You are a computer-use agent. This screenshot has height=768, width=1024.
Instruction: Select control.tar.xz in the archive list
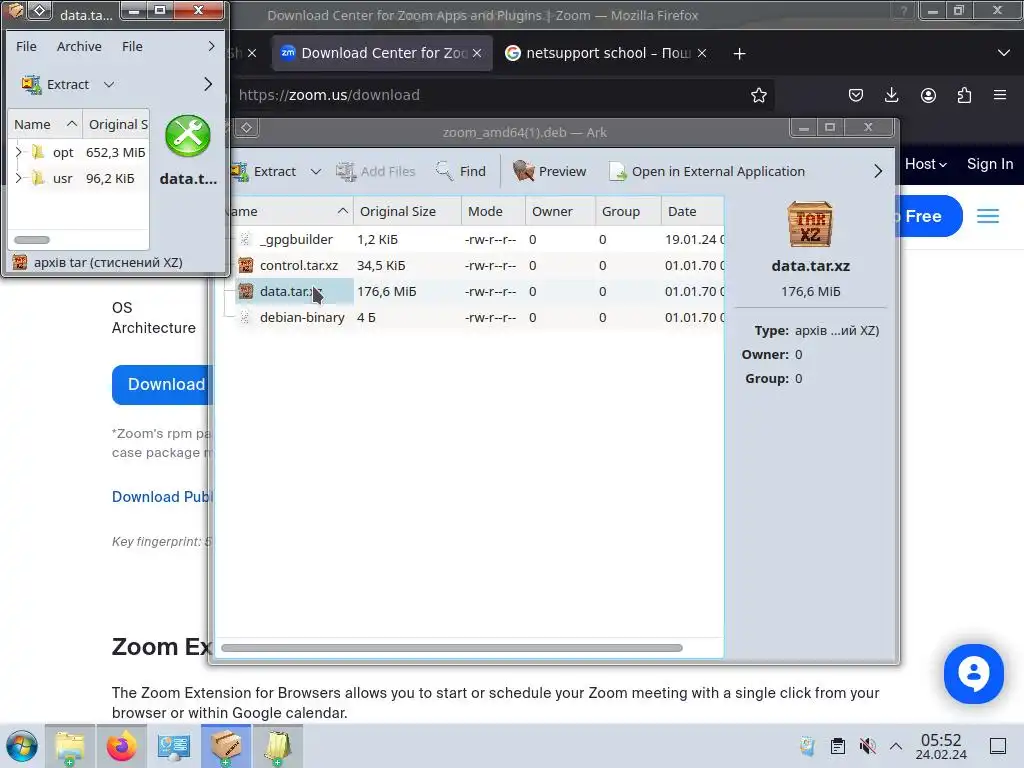coord(473,266)
